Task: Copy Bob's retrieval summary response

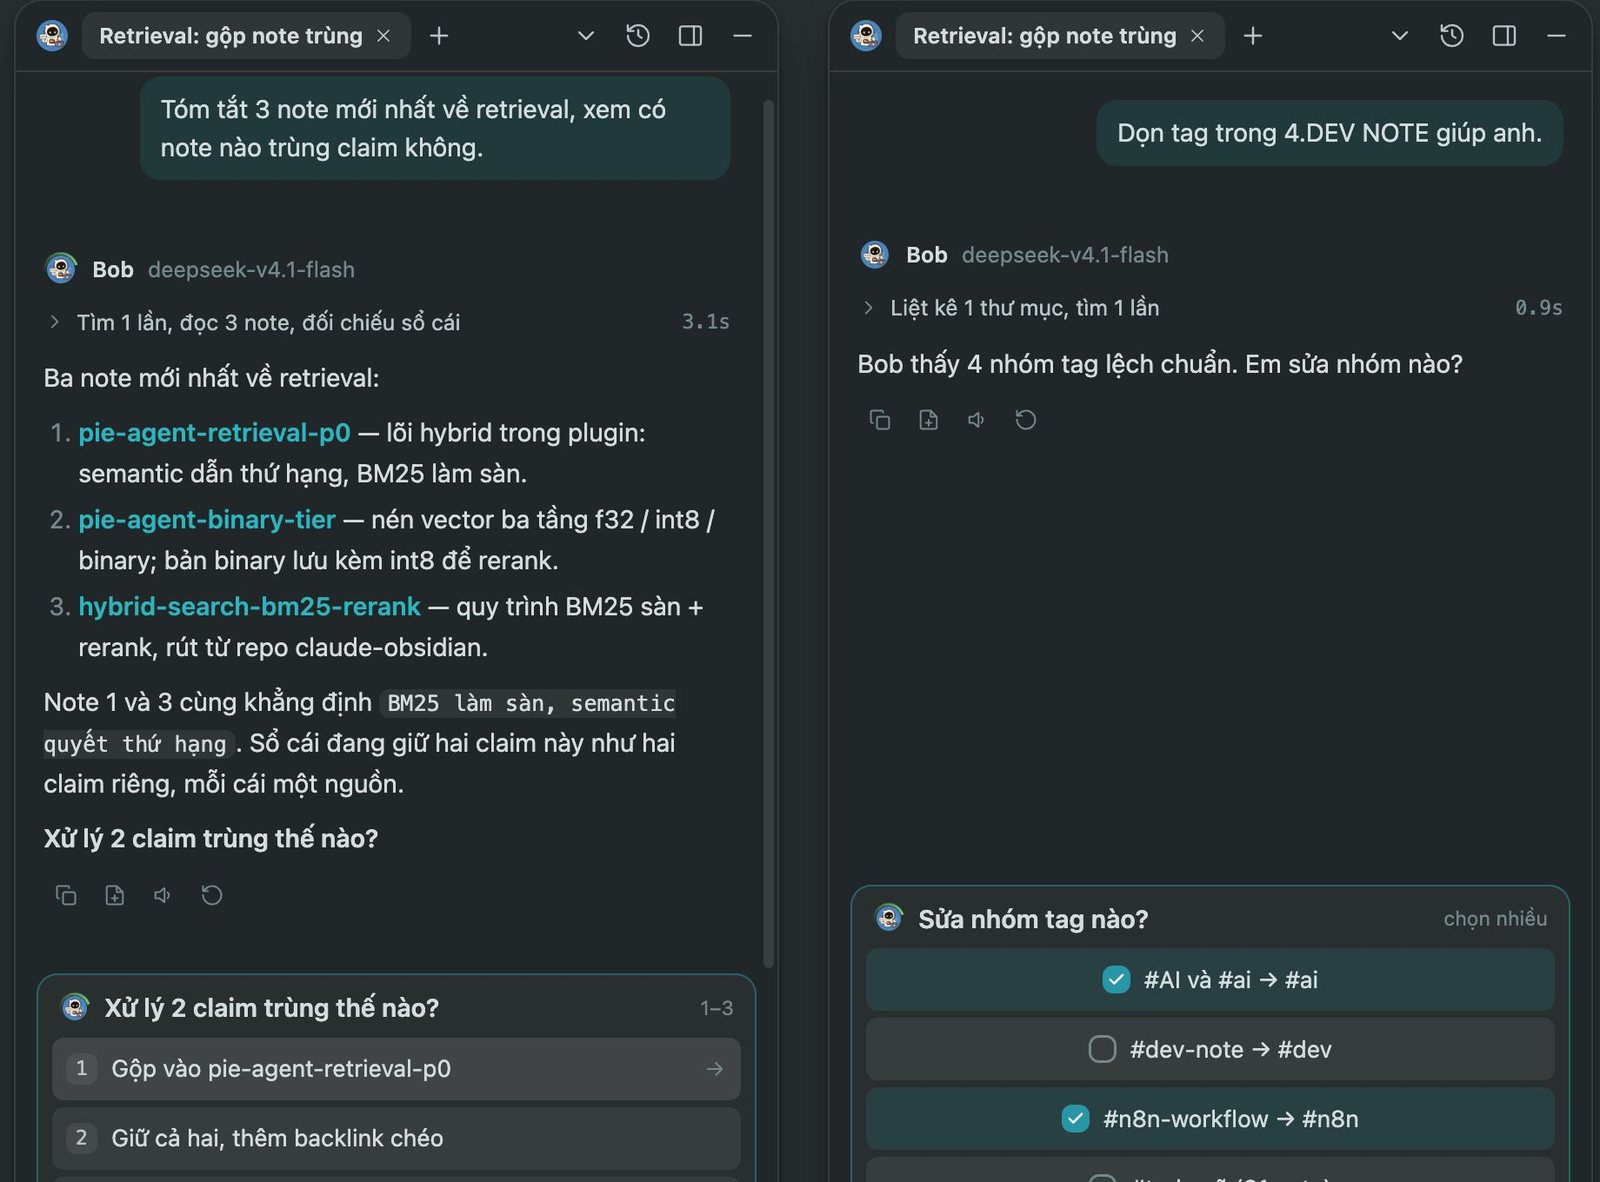Action: pos(66,895)
